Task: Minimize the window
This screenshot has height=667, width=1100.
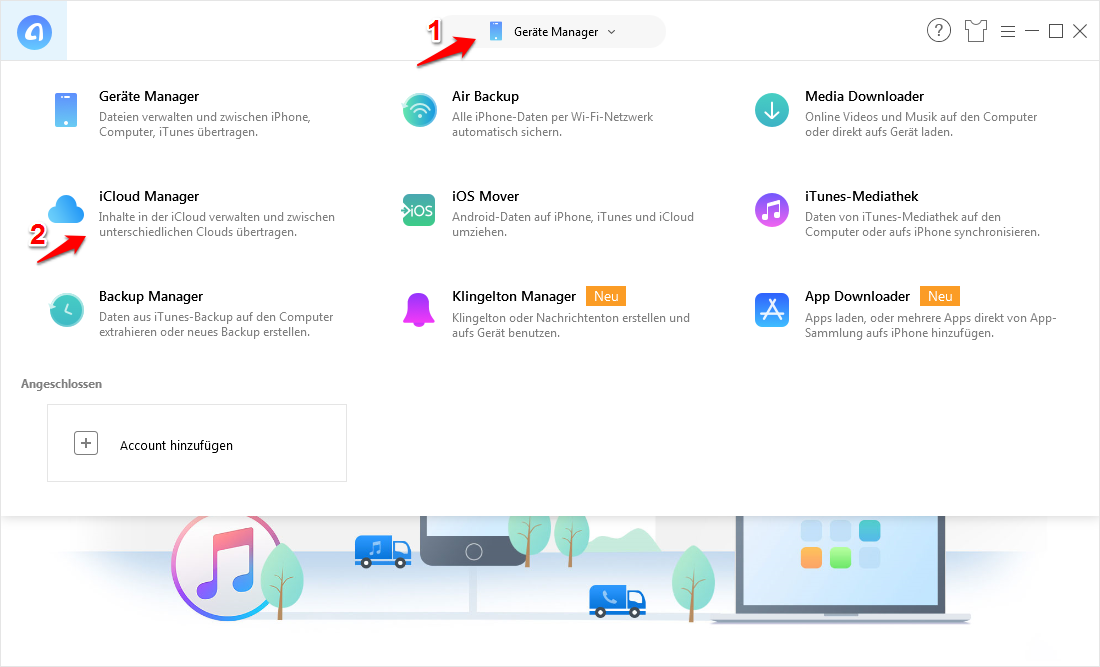Action: point(1032,31)
